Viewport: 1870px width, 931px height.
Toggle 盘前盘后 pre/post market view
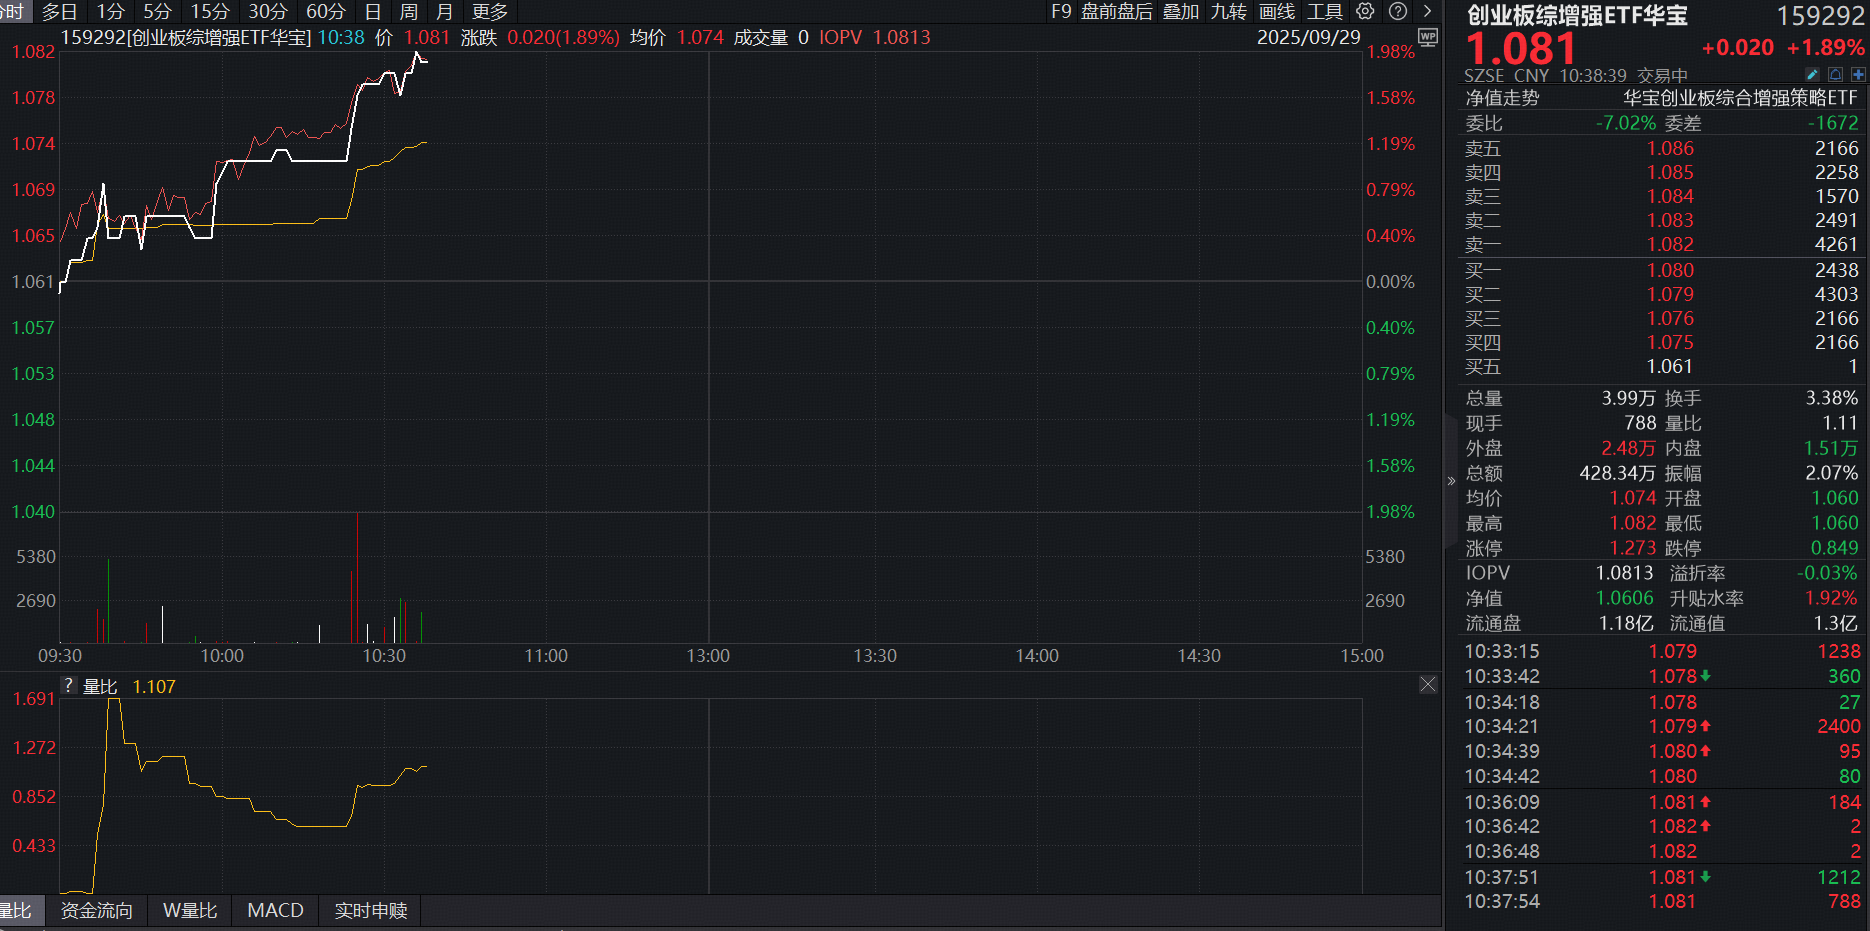click(1115, 12)
